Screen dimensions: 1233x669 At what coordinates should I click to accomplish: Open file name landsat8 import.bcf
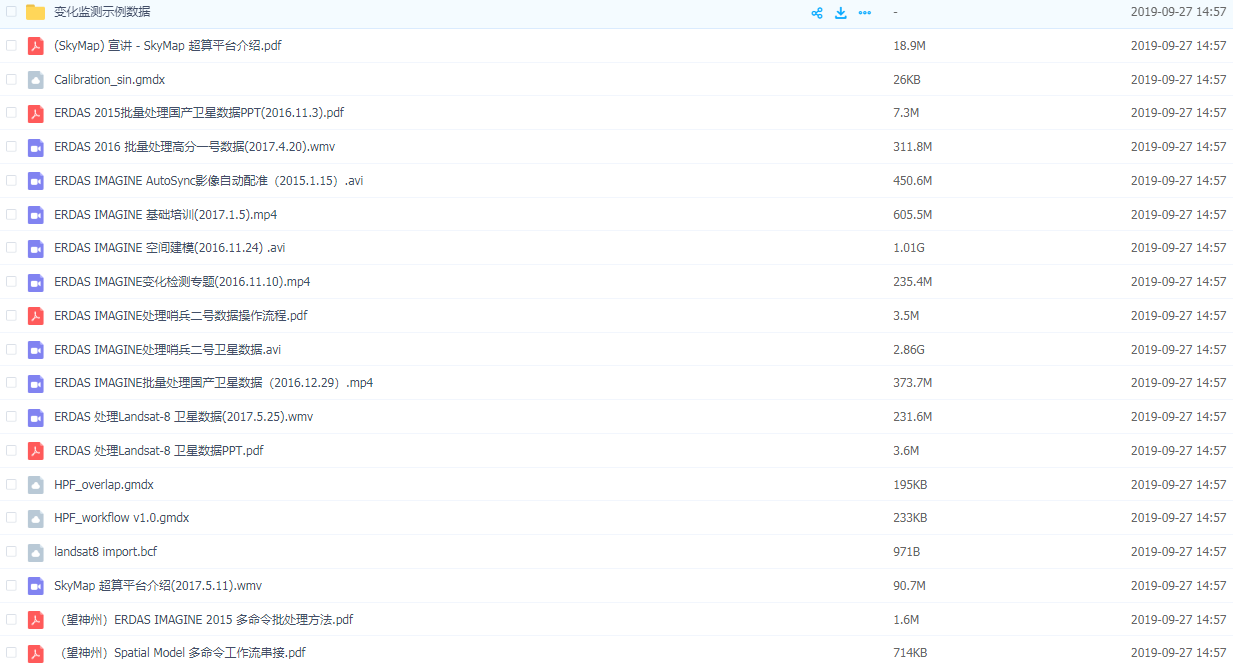(x=106, y=552)
